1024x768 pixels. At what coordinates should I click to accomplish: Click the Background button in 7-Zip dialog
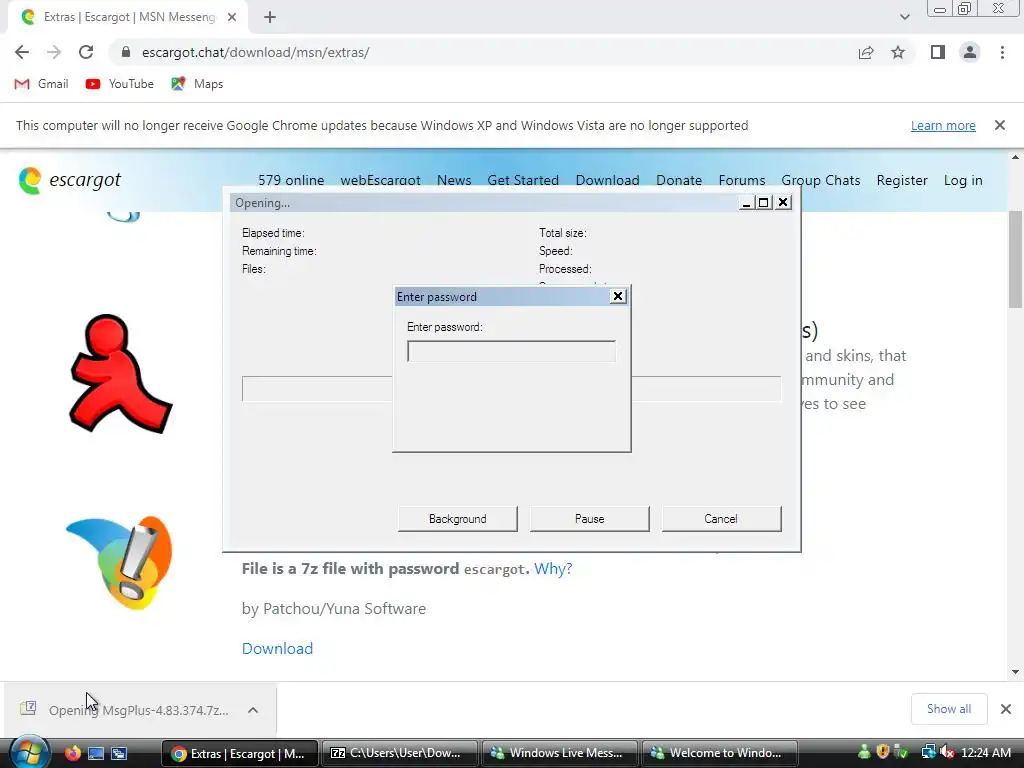pyautogui.click(x=458, y=519)
